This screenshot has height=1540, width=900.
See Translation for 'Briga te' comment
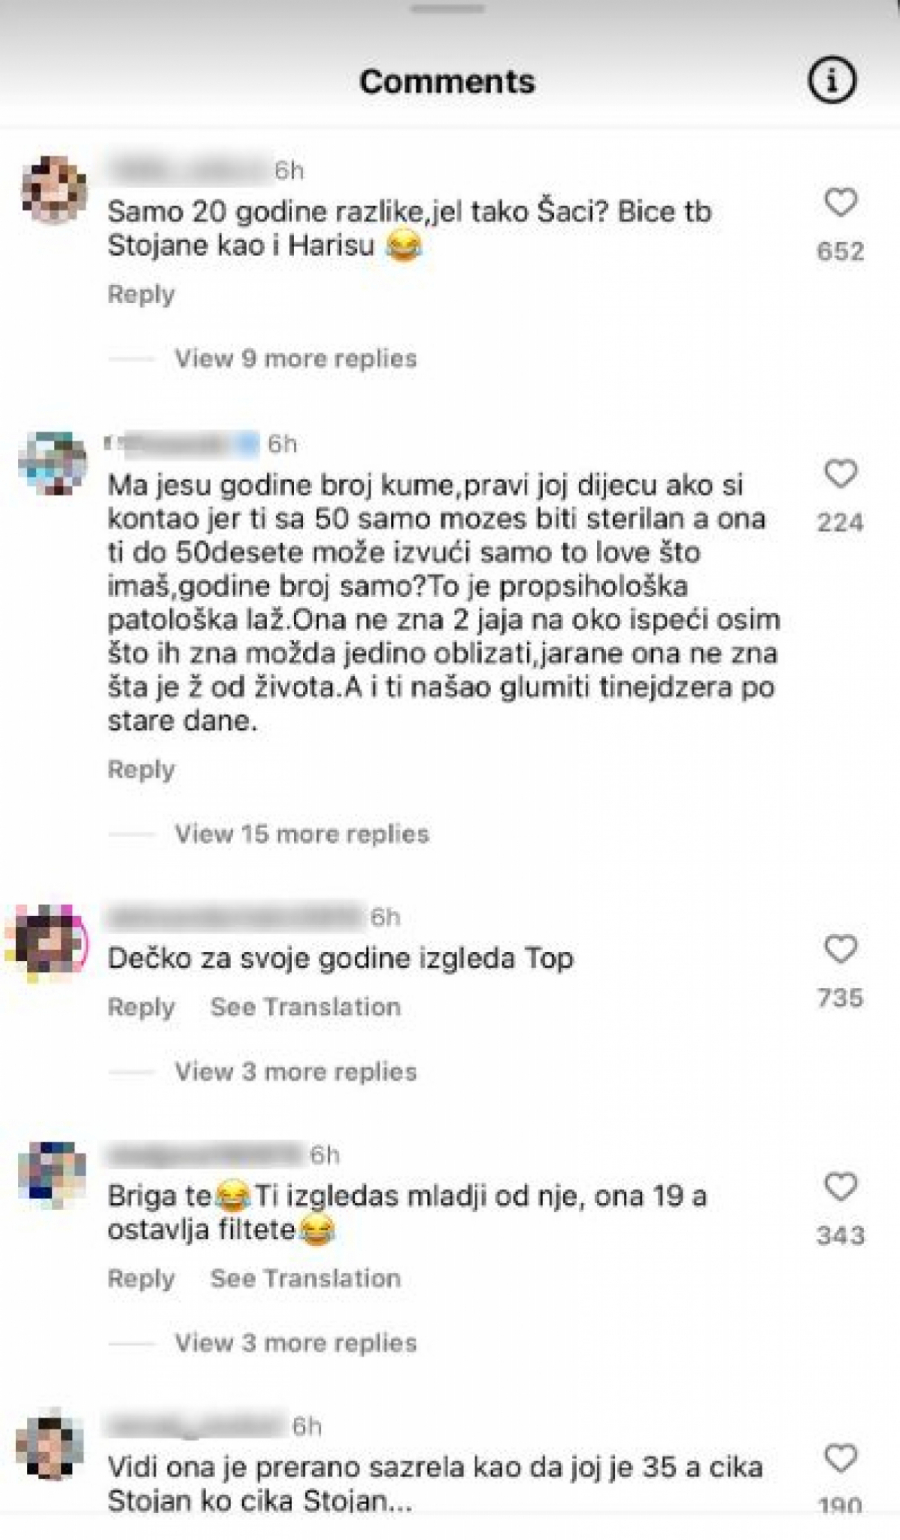pos(305,1278)
